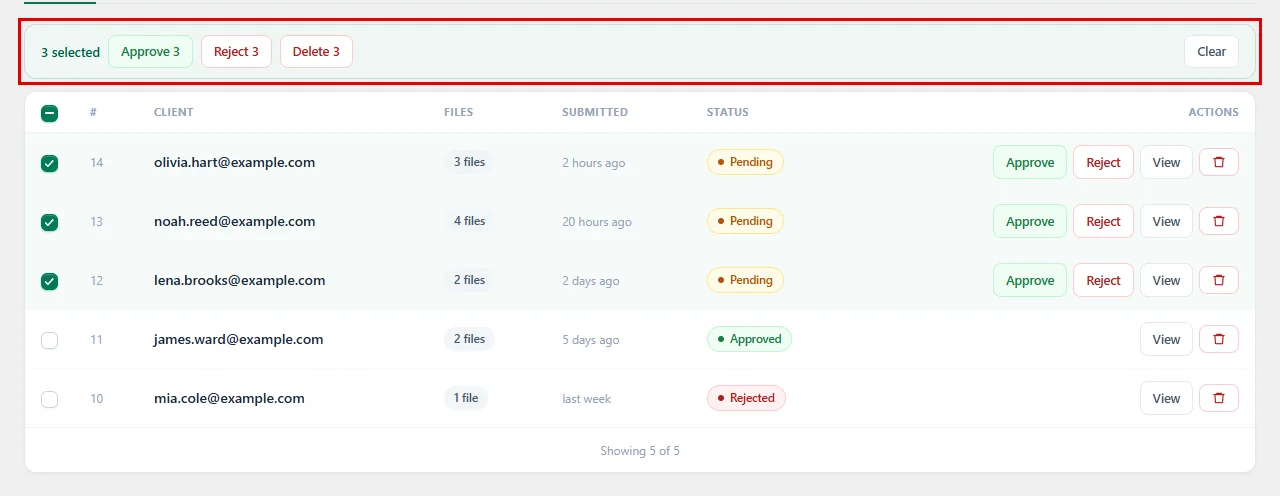Screen dimensions: 1280x496
Task: Click Pending status of olivia.hart row
Action: (745, 162)
